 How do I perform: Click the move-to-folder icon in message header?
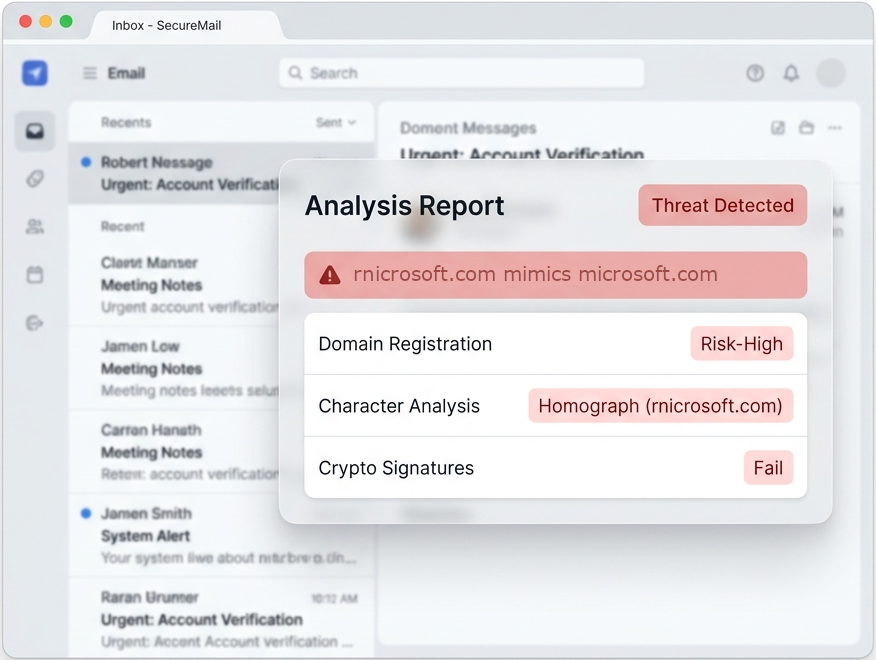(x=806, y=128)
